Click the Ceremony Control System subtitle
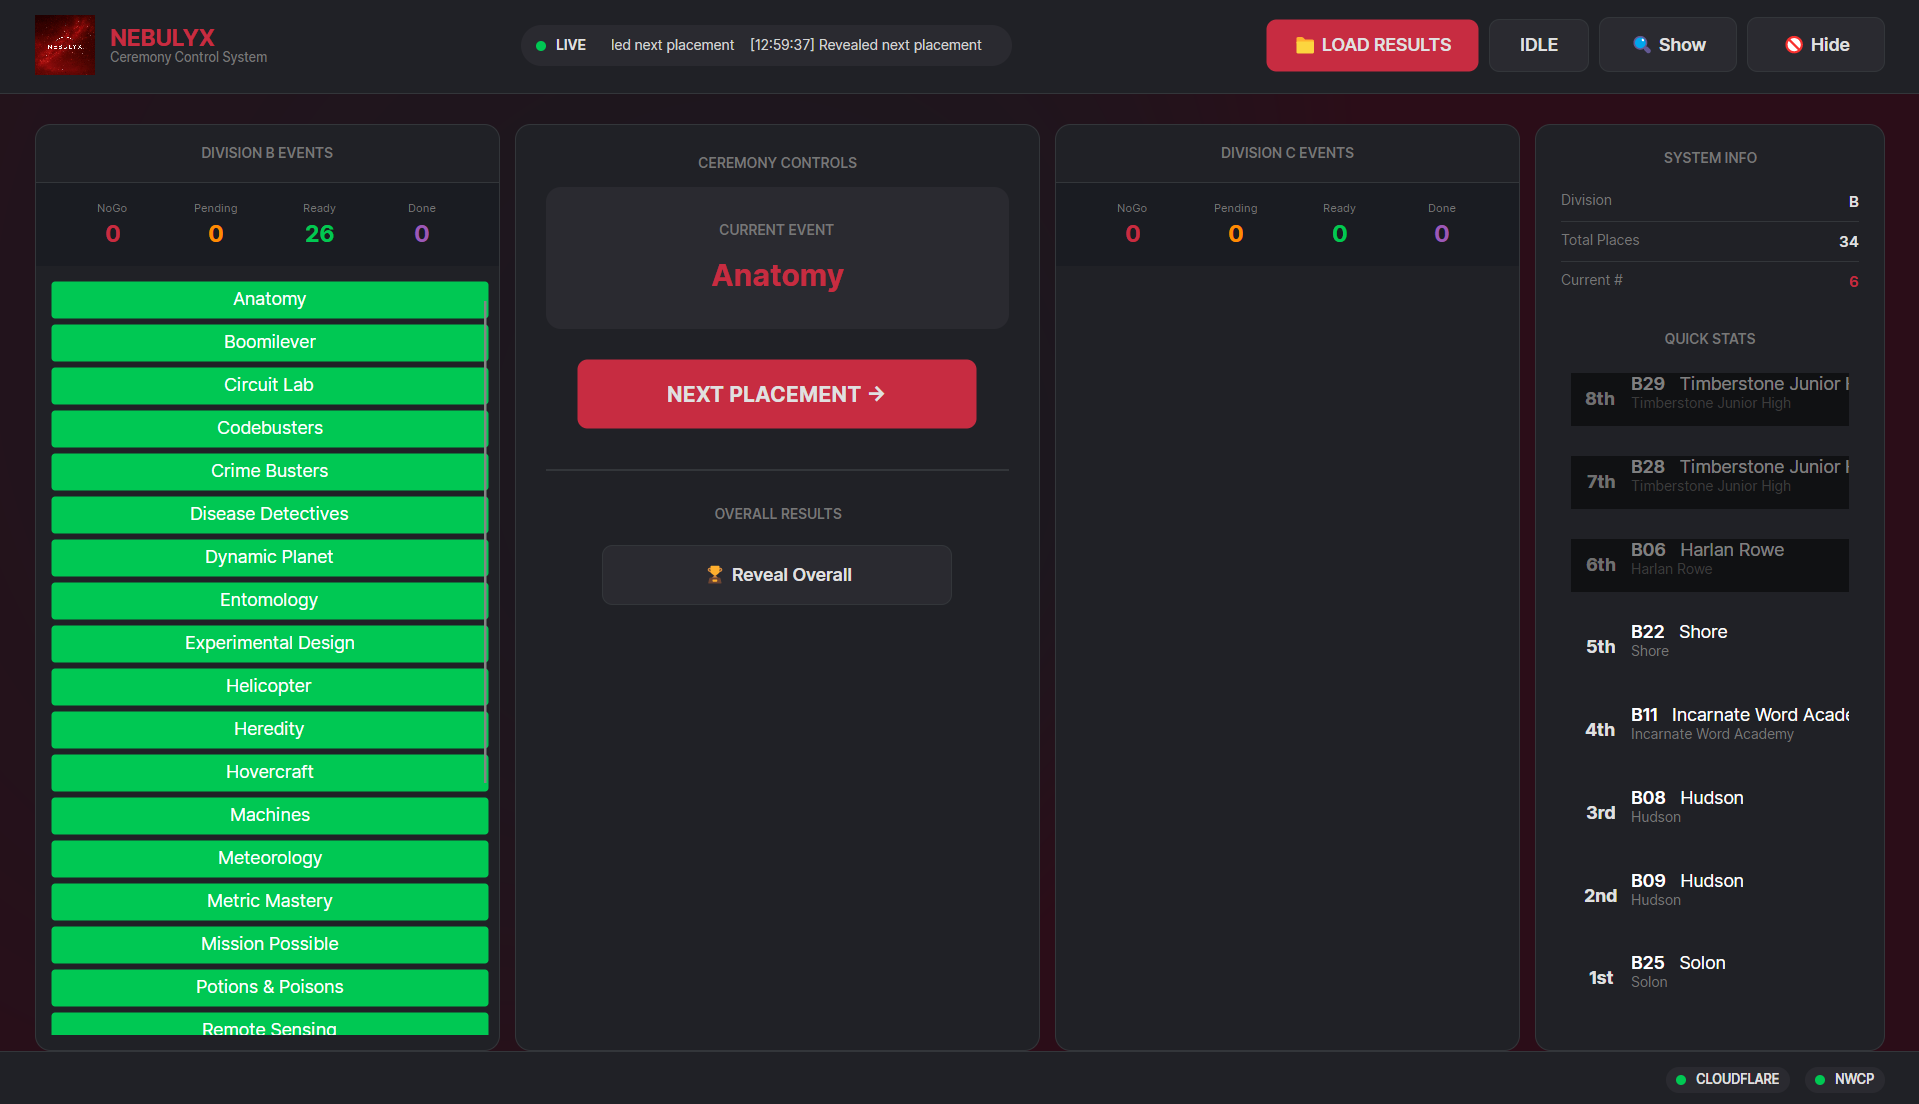This screenshot has width=1919, height=1104. tap(188, 57)
